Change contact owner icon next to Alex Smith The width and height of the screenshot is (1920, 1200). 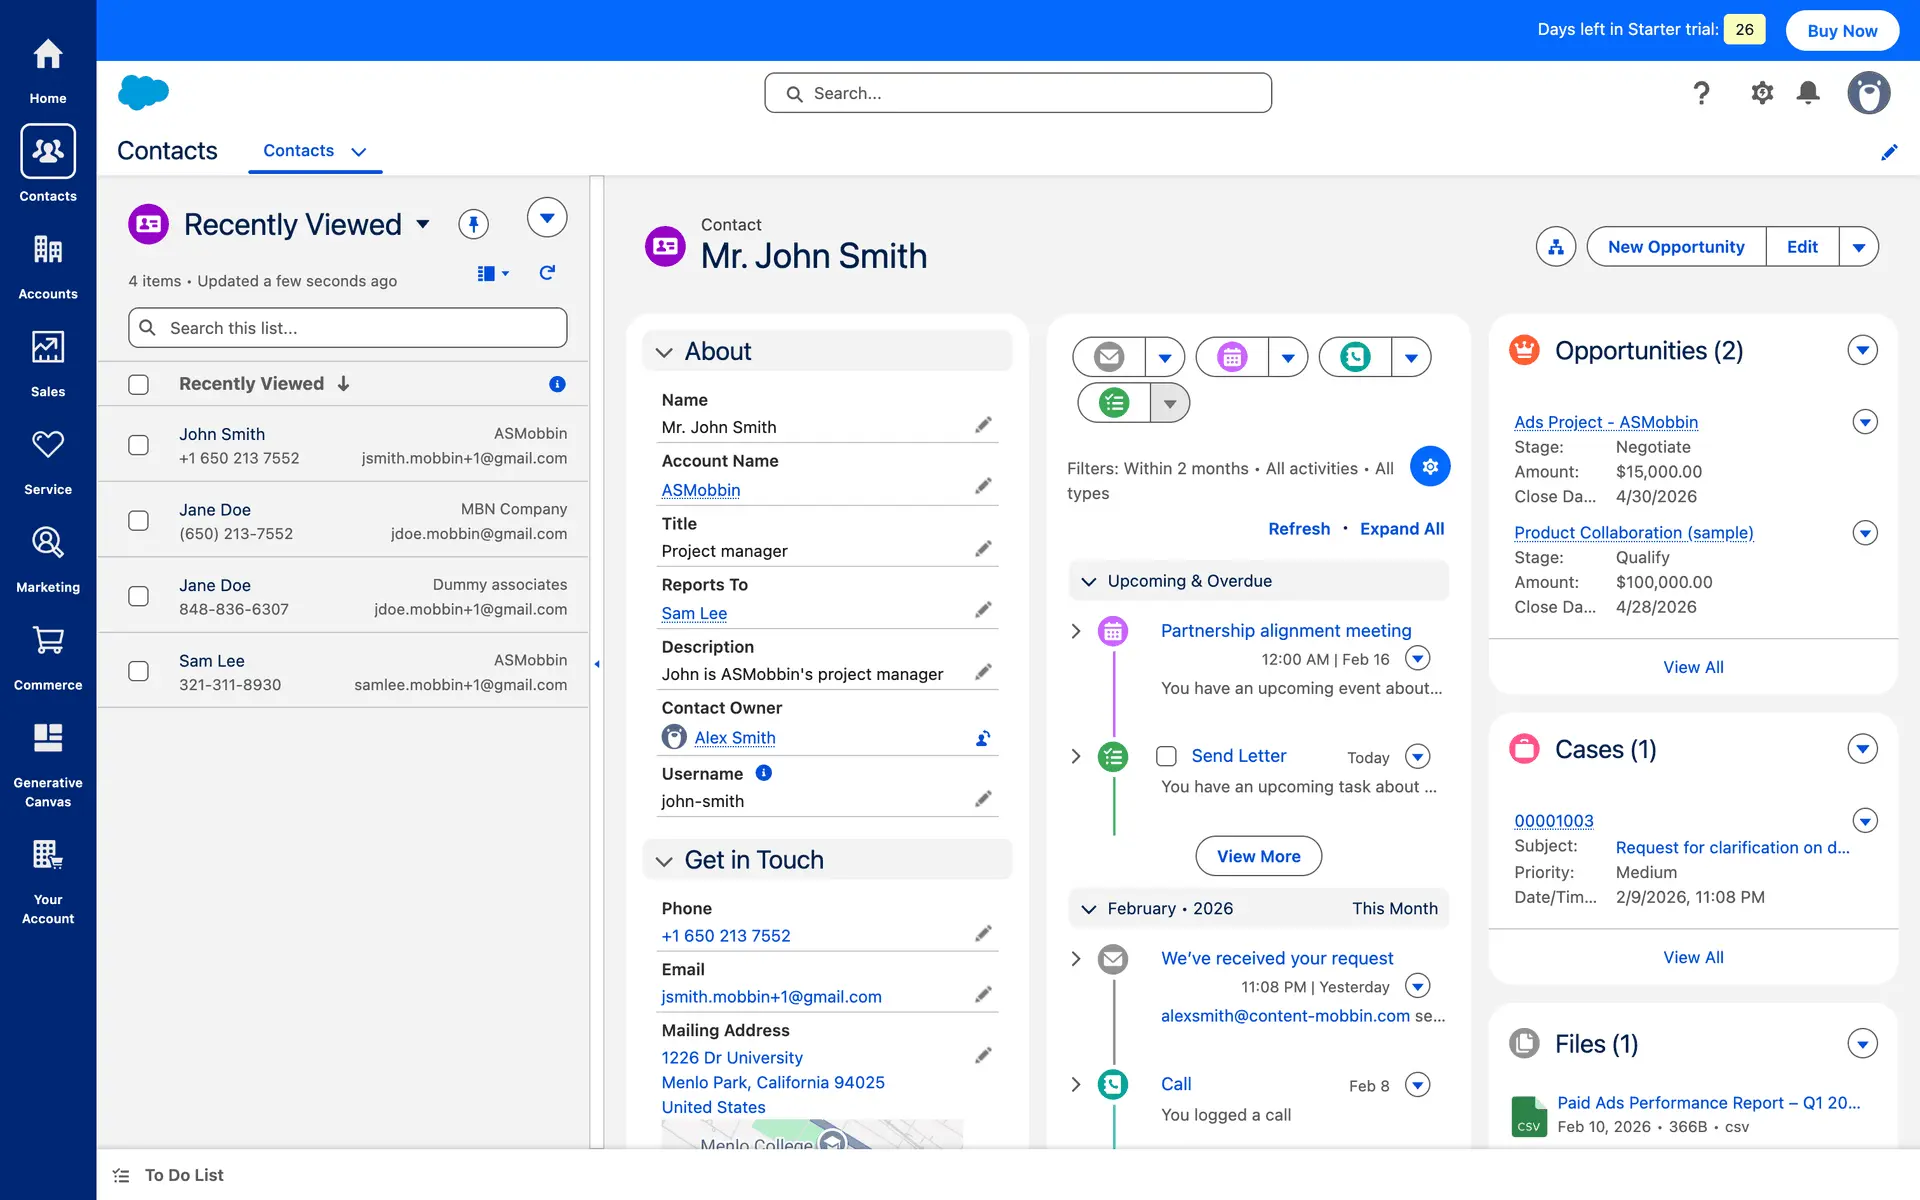(983, 738)
